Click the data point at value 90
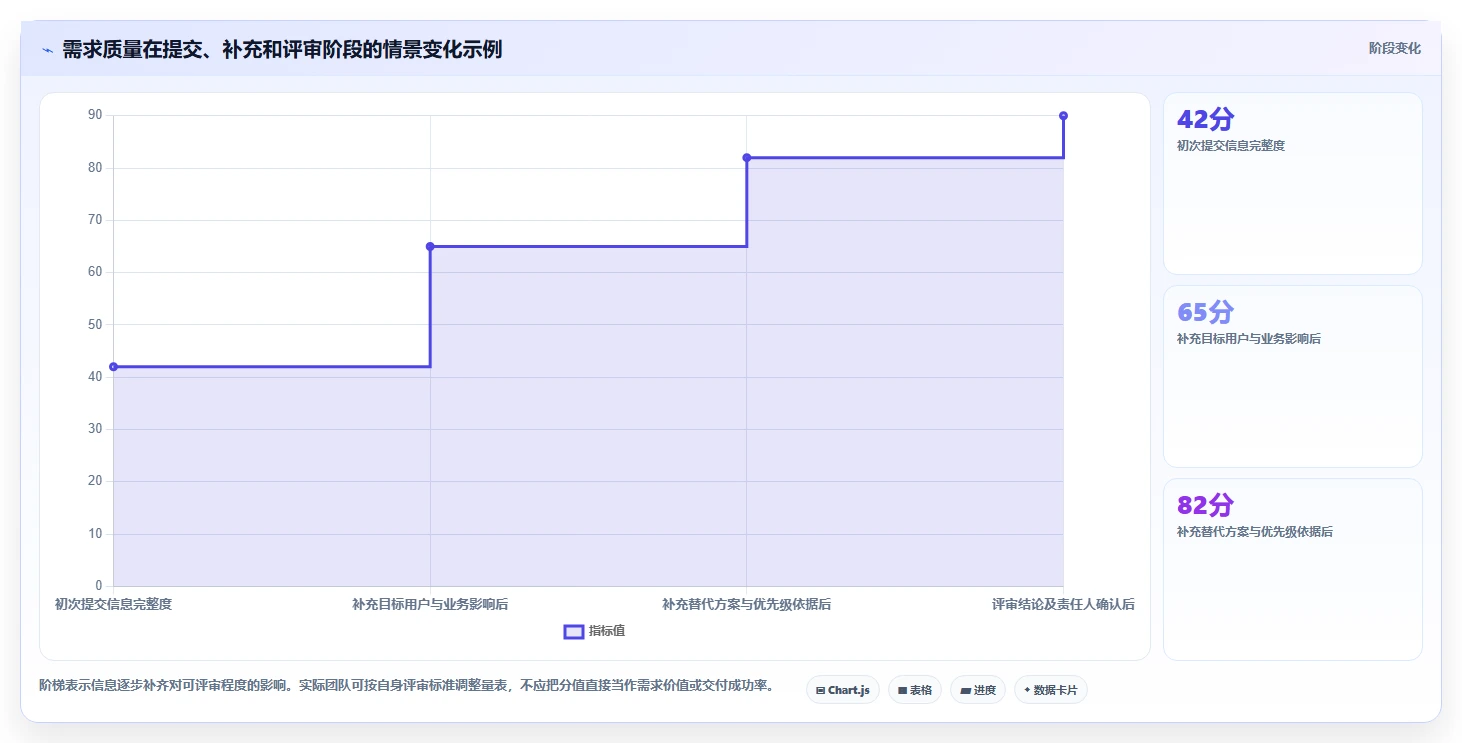This screenshot has height=743, width=1462. [1063, 116]
